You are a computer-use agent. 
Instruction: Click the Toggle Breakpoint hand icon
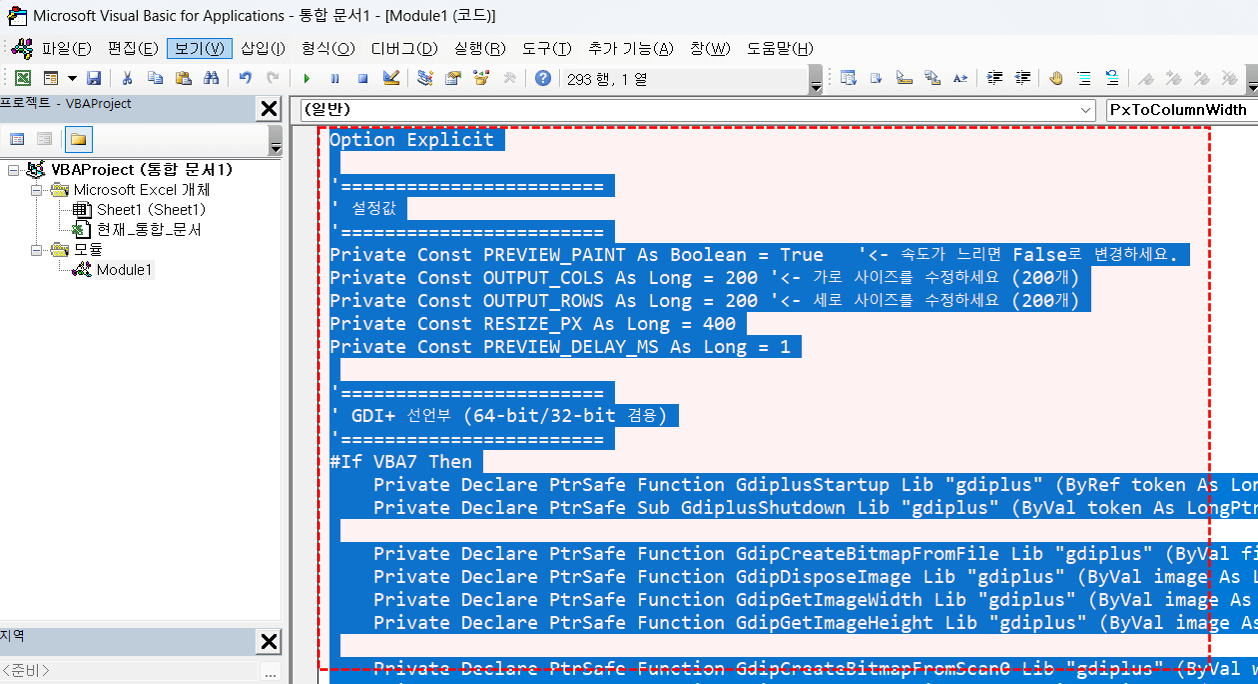coord(1055,78)
